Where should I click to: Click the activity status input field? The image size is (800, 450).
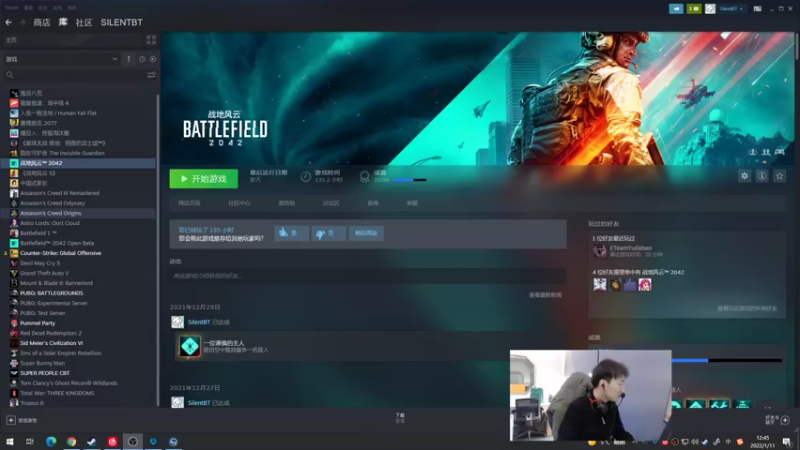367,276
